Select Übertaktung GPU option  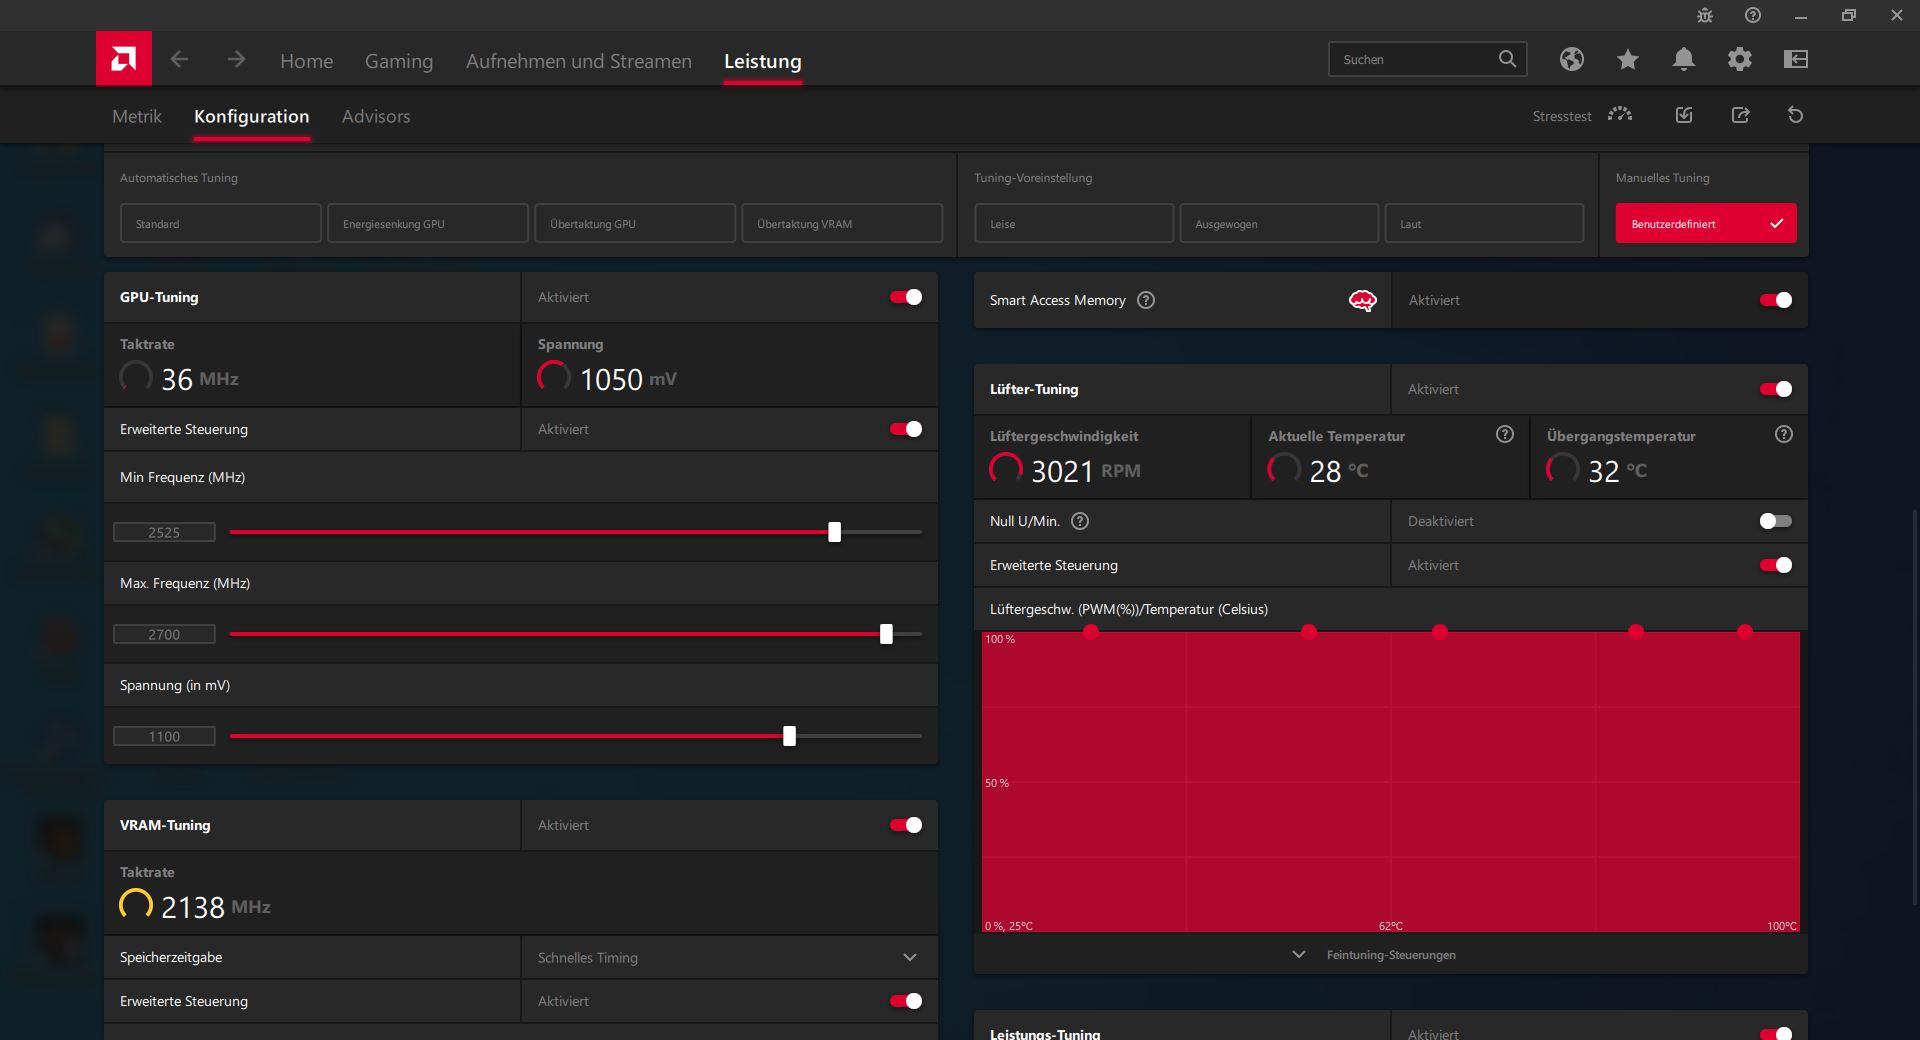(x=635, y=223)
